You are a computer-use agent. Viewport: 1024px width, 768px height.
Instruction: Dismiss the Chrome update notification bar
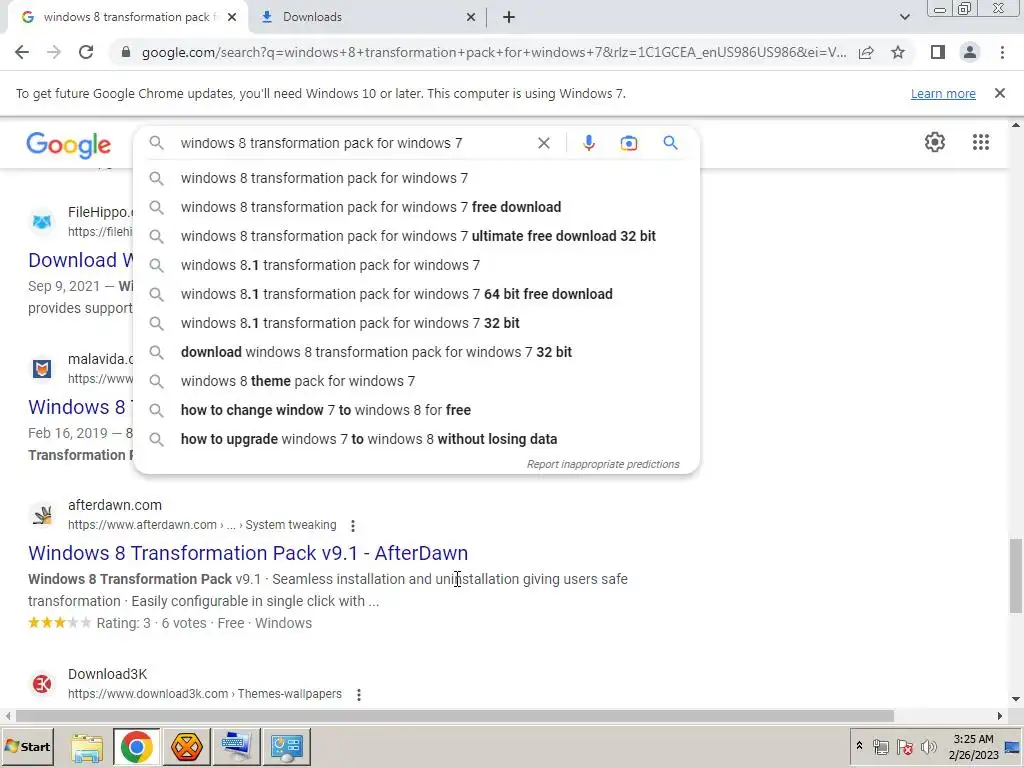999,93
